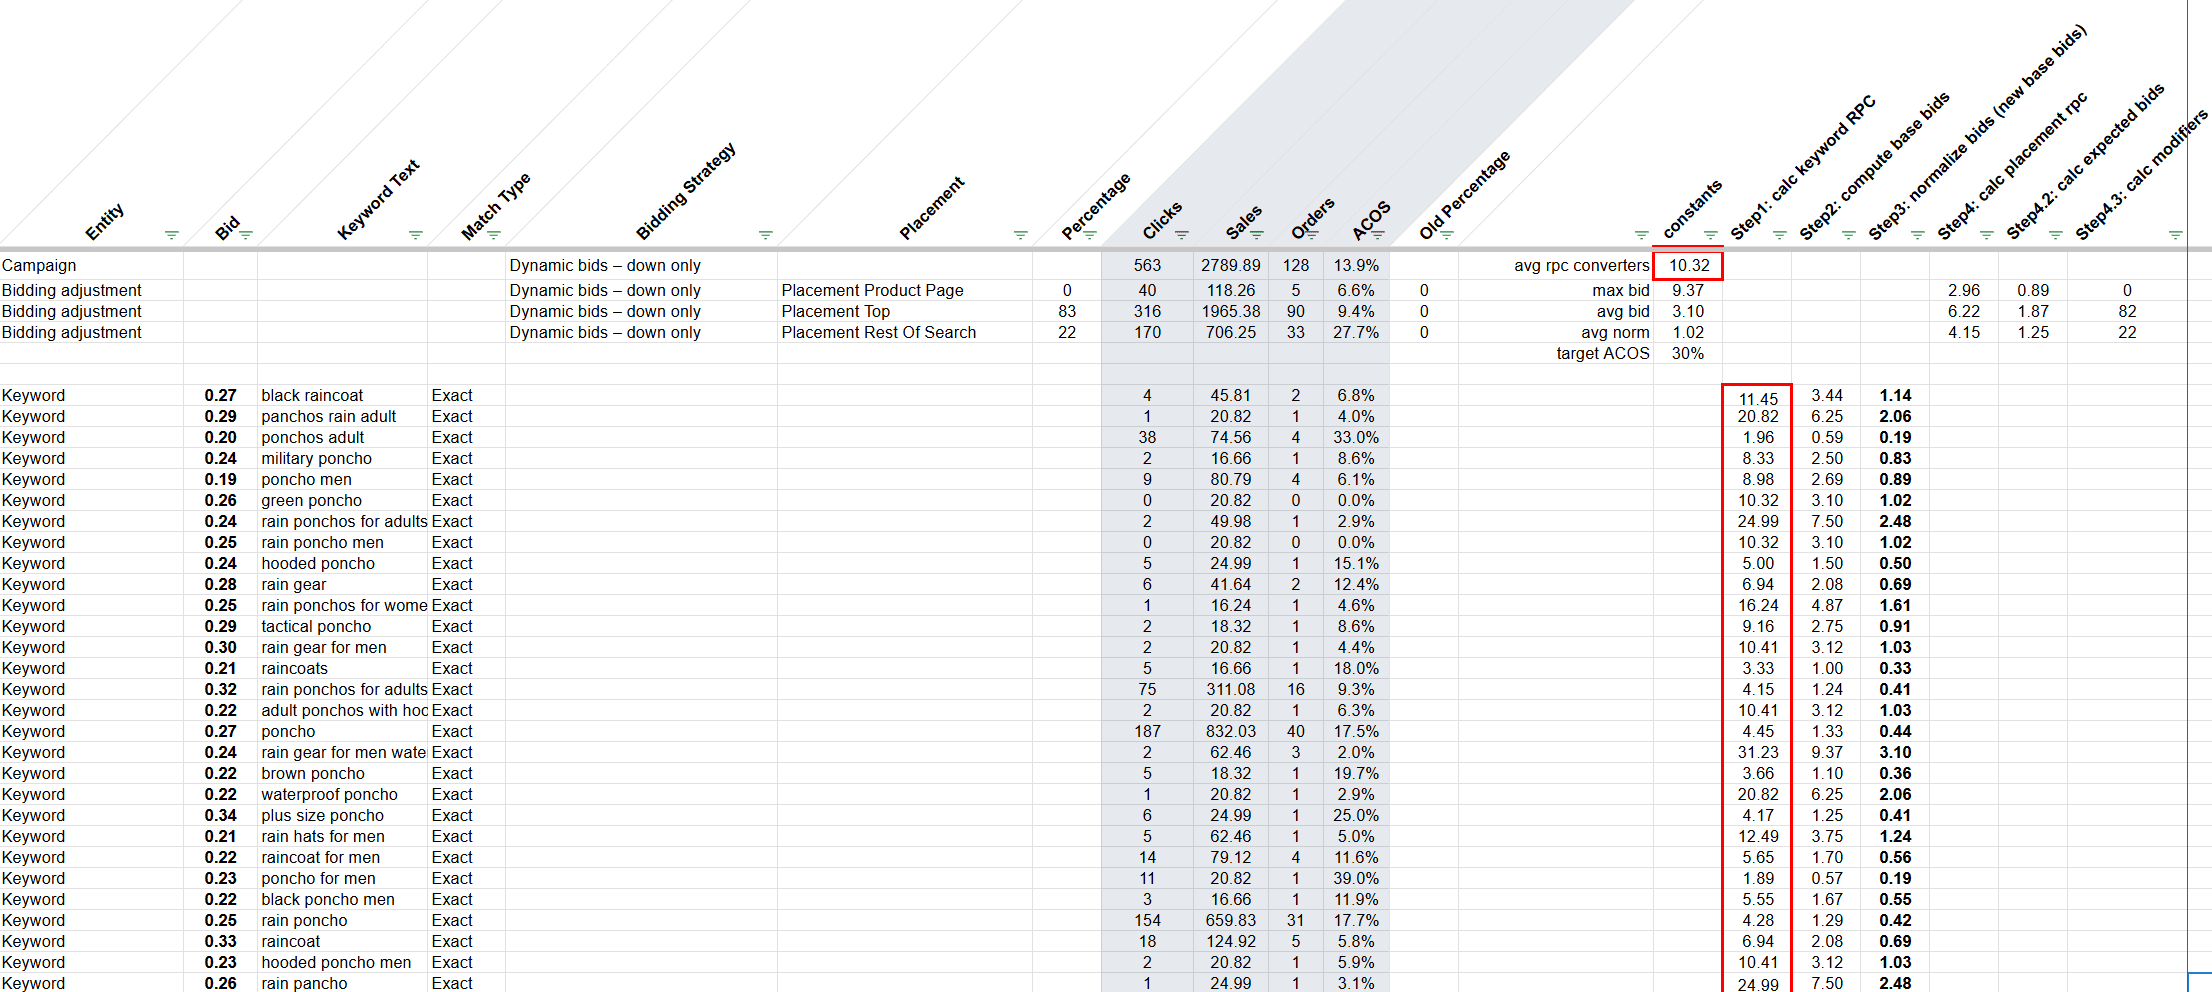The height and width of the screenshot is (992, 2212).
Task: Open the Sales column filter
Action: coord(1257,235)
